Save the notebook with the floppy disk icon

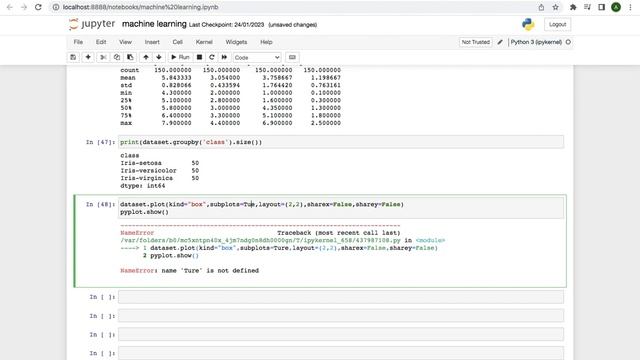[x=73, y=58]
